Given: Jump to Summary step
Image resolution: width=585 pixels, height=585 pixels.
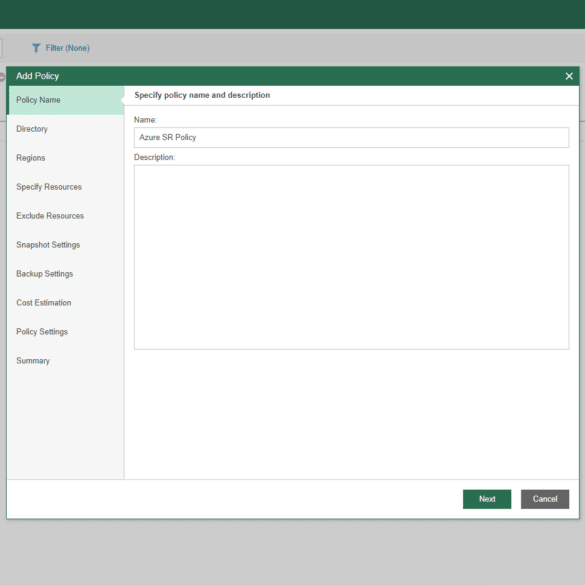Looking at the screenshot, I should (66, 361).
